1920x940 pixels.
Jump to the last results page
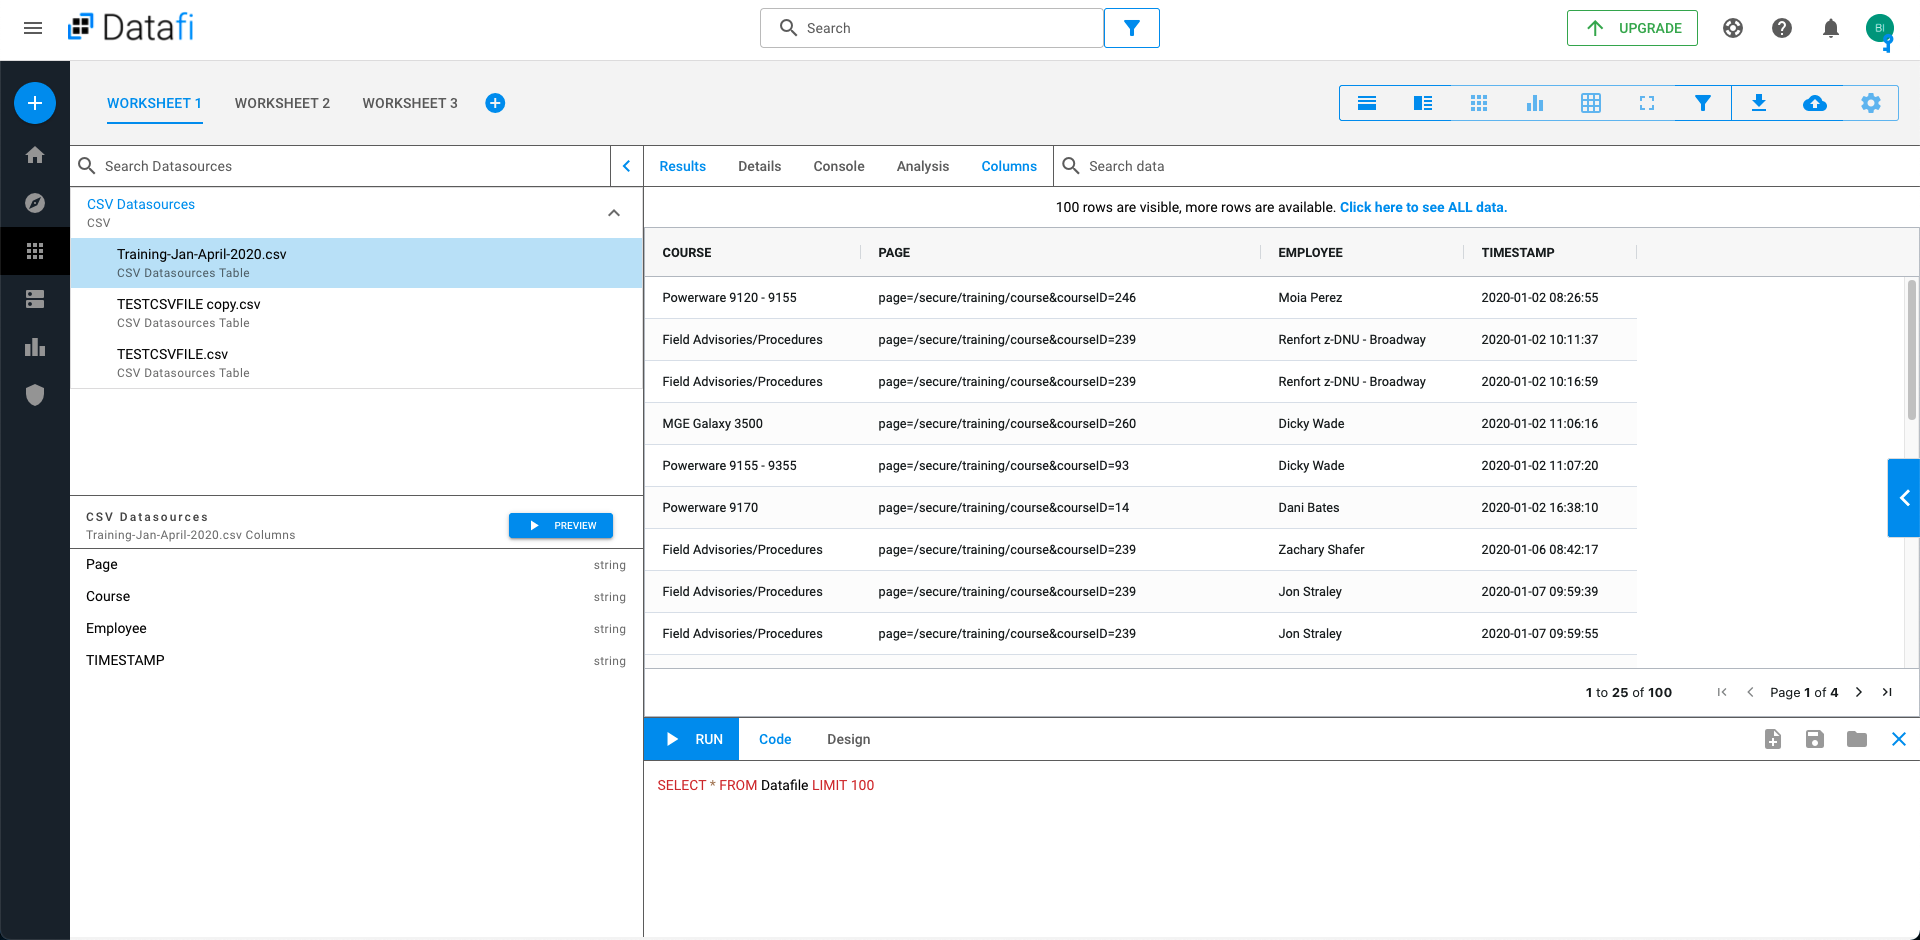1887,692
